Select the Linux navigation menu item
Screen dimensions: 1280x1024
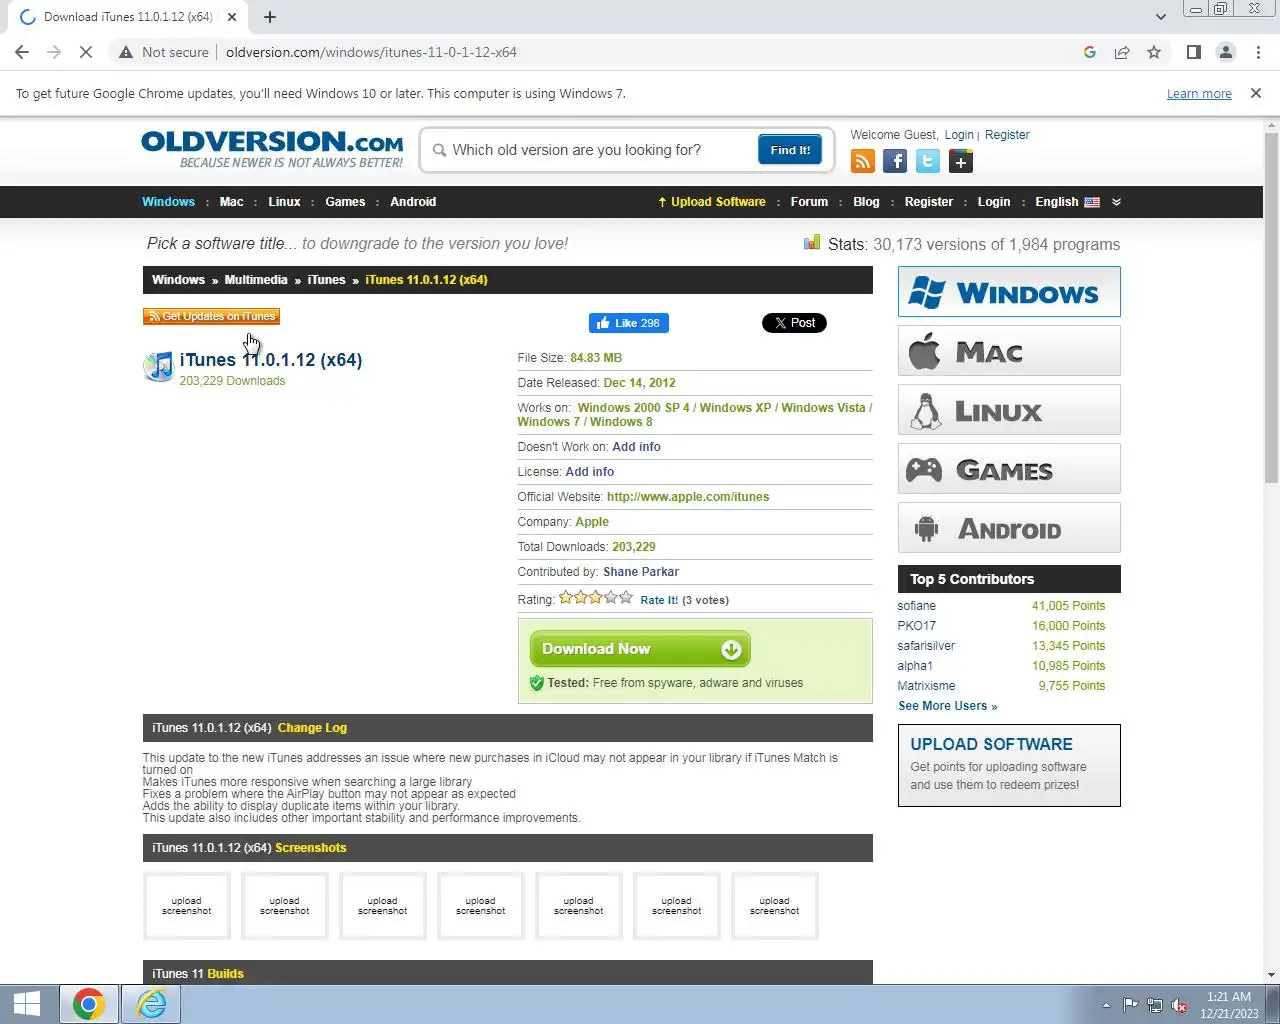click(x=284, y=202)
